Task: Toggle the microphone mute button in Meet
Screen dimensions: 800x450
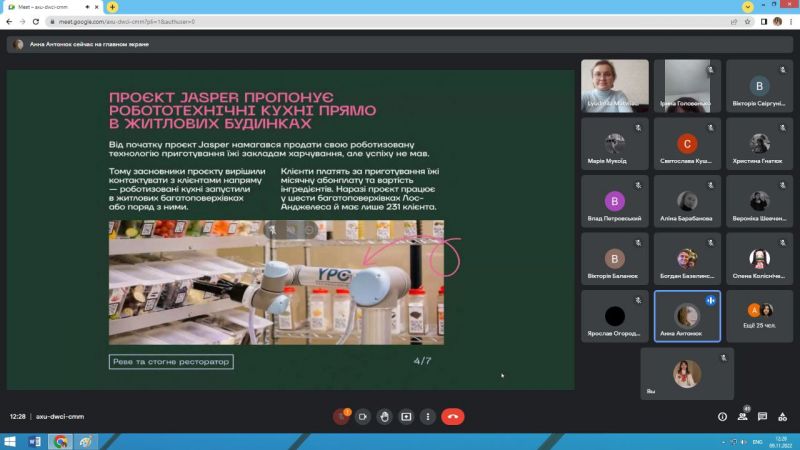Action: coord(341,417)
